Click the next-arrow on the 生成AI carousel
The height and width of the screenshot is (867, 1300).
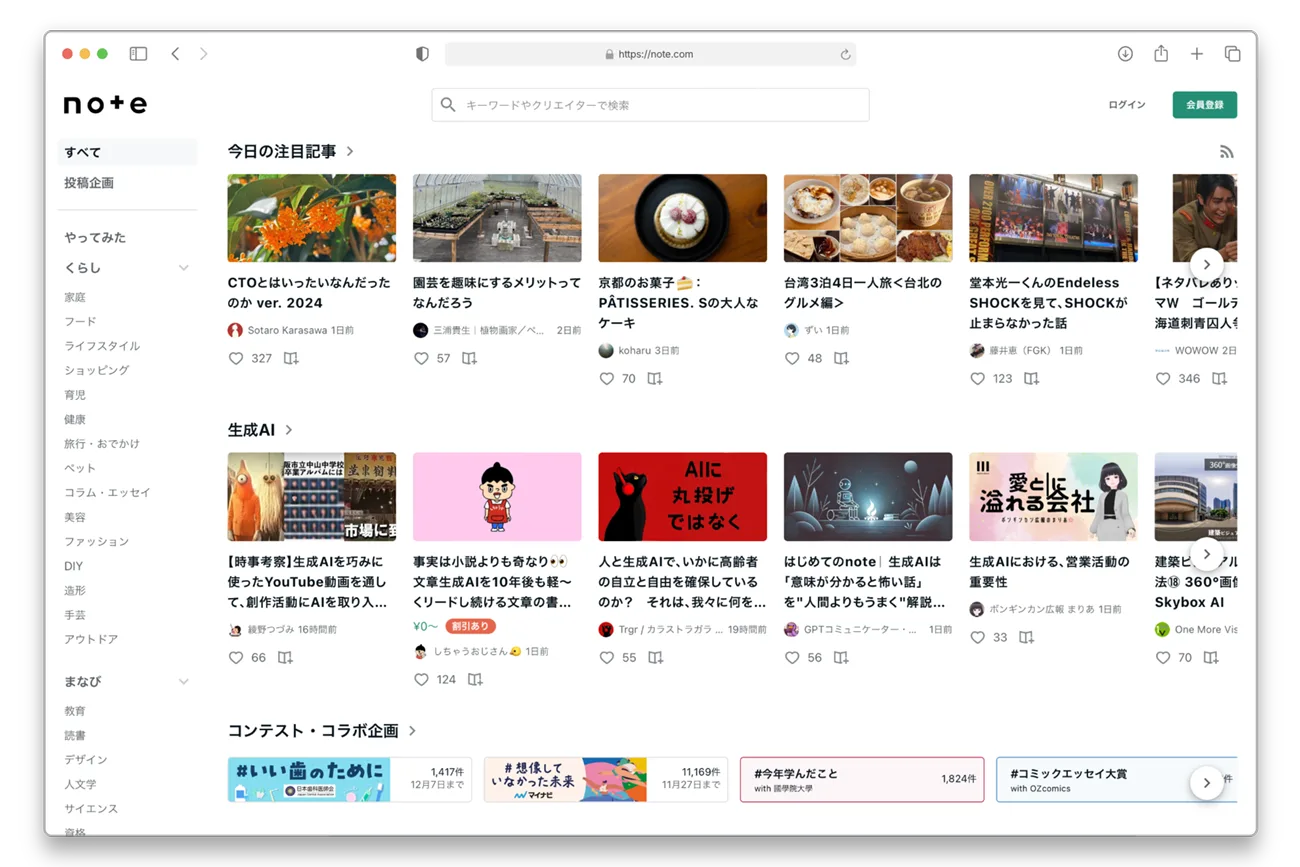click(x=1207, y=553)
